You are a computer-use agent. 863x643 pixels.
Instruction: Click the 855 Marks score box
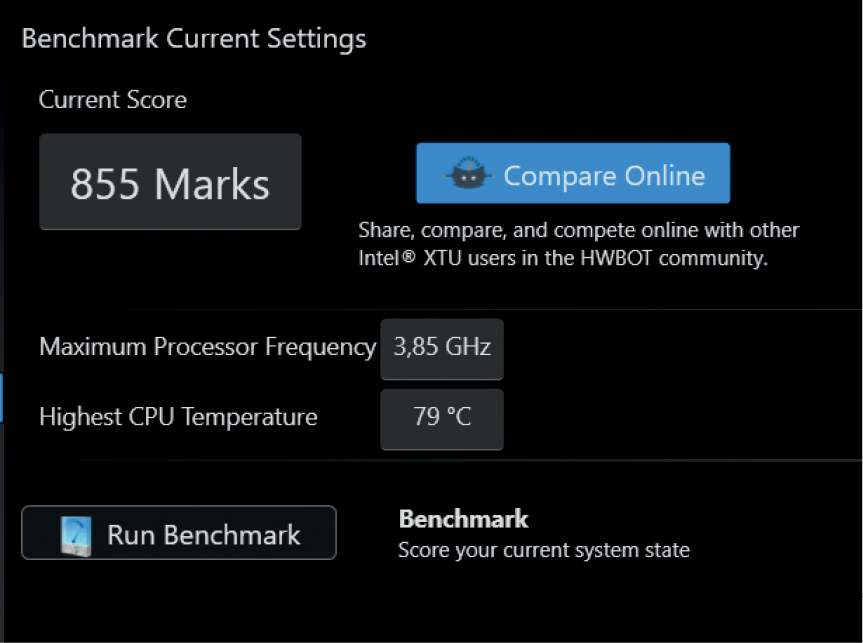pos(170,182)
